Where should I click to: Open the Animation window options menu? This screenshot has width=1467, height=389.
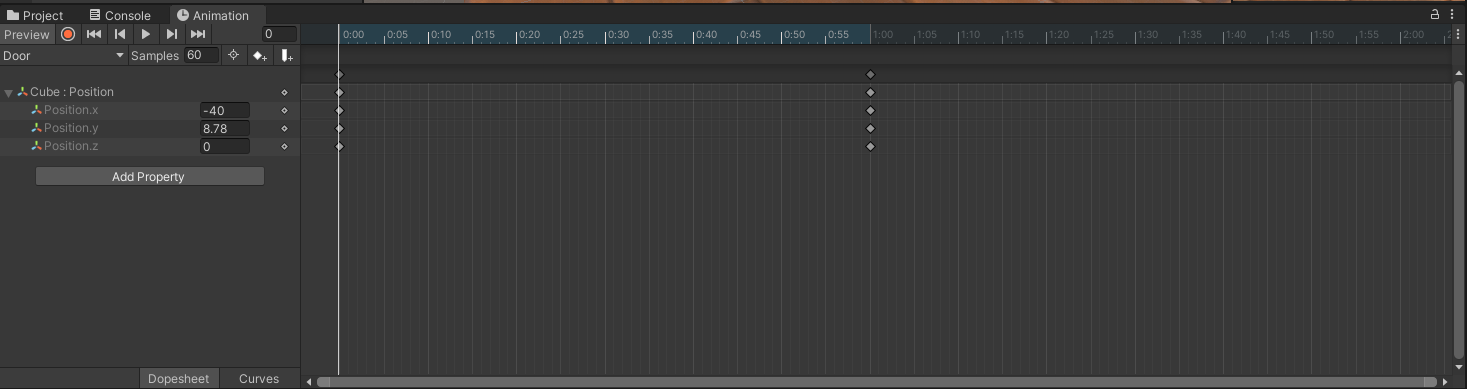click(x=1452, y=14)
